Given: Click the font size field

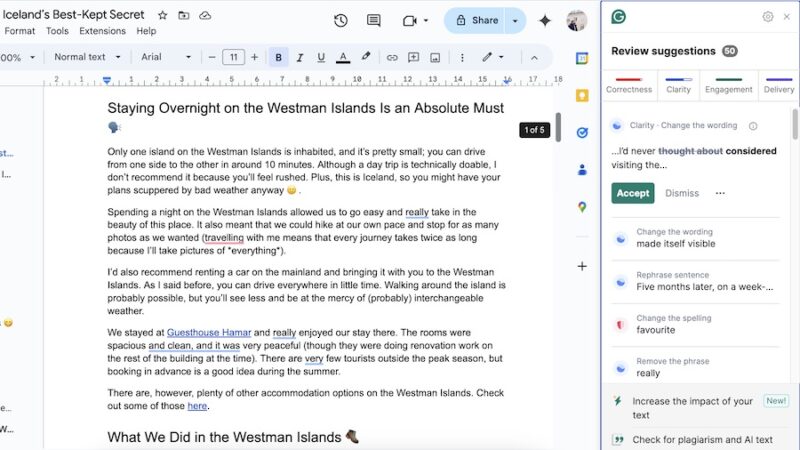Looking at the screenshot, I should (233, 57).
